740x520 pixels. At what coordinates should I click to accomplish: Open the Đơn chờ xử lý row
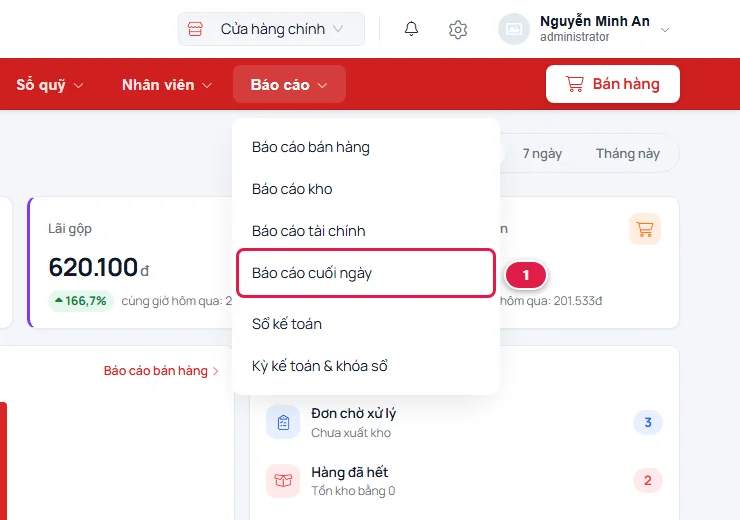coord(464,422)
